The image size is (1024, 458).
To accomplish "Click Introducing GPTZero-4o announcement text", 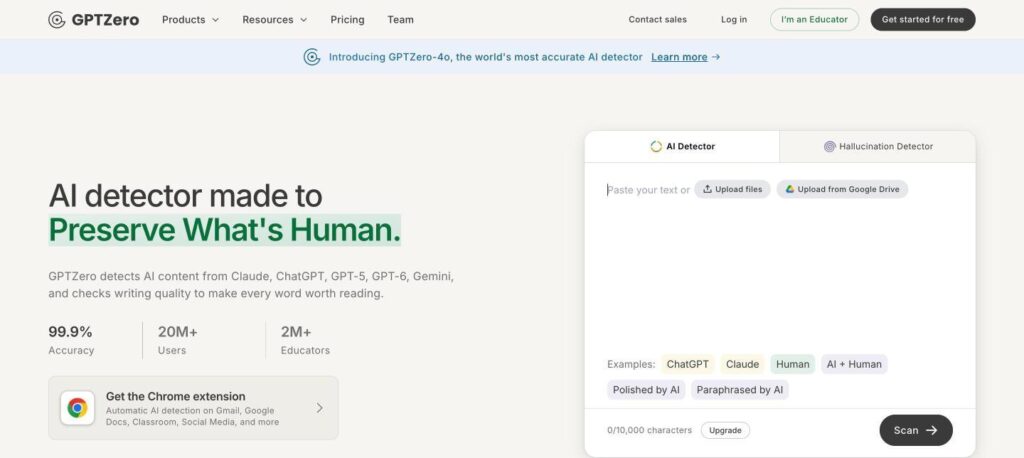I will point(485,57).
